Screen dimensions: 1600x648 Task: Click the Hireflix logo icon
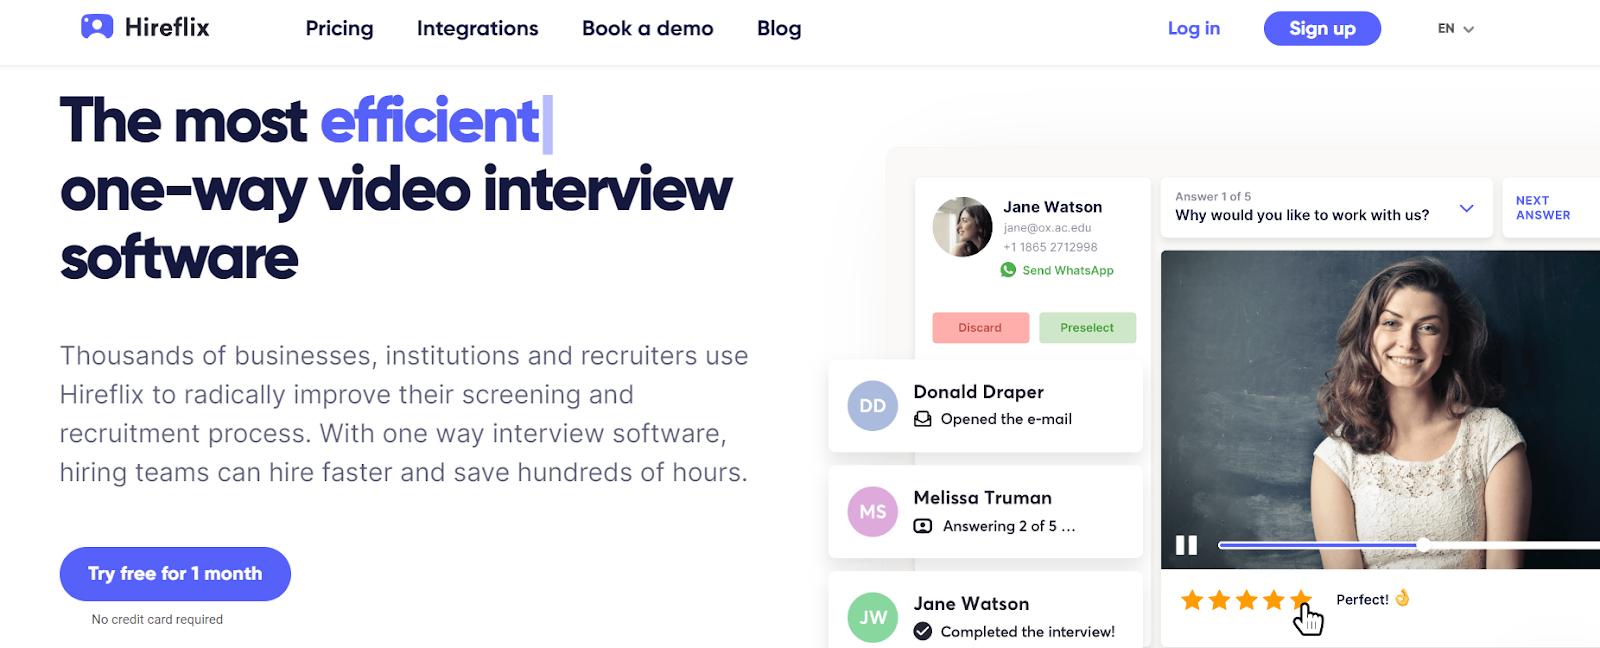pos(97,27)
